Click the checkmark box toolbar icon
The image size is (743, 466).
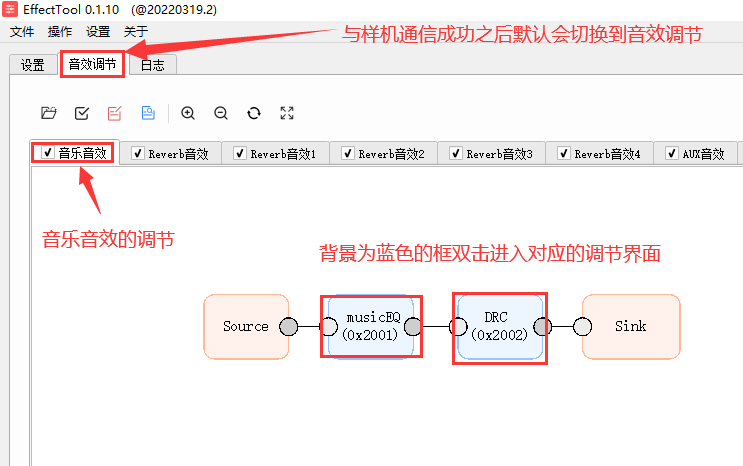tap(82, 113)
